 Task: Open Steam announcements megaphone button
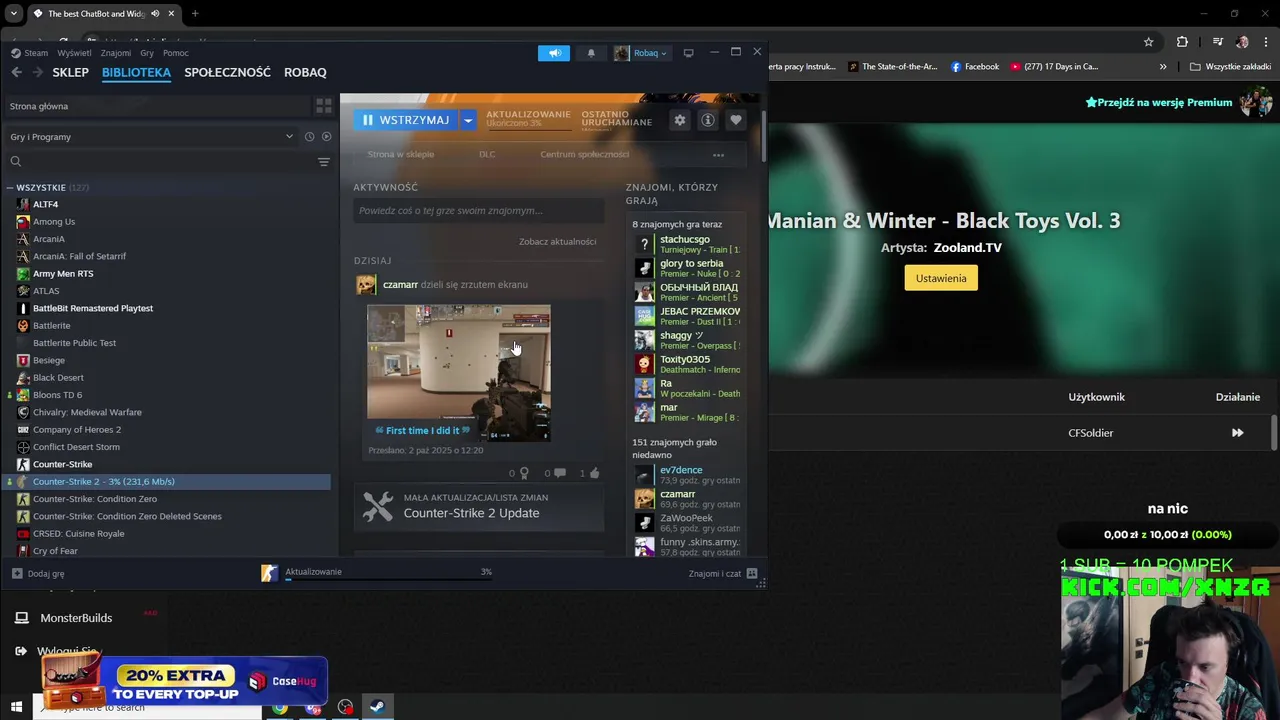[x=554, y=53]
